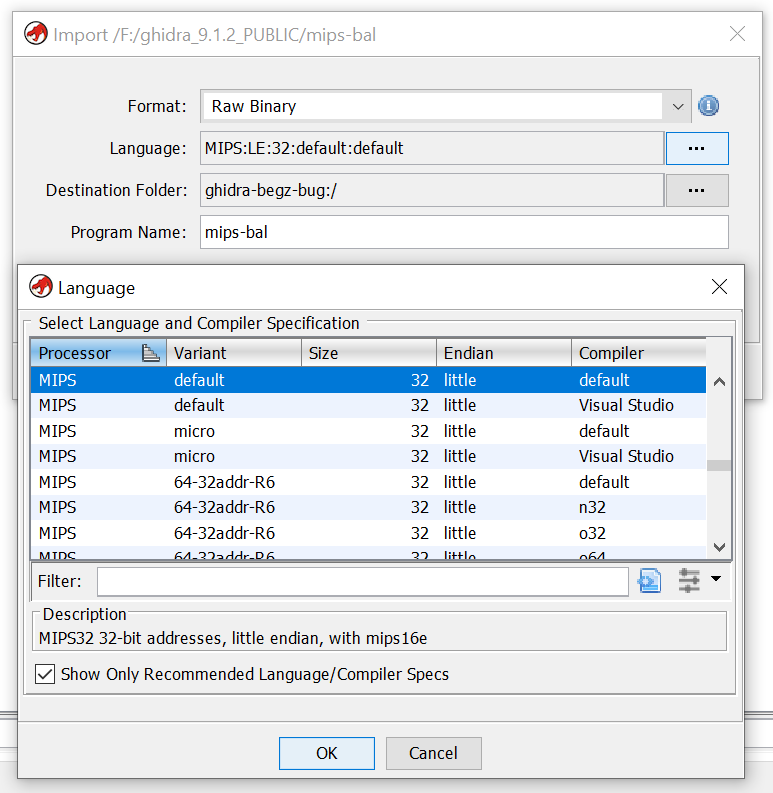Select MIPS micro default compiler row
Image resolution: width=773 pixels, height=793 pixels.
point(368,431)
